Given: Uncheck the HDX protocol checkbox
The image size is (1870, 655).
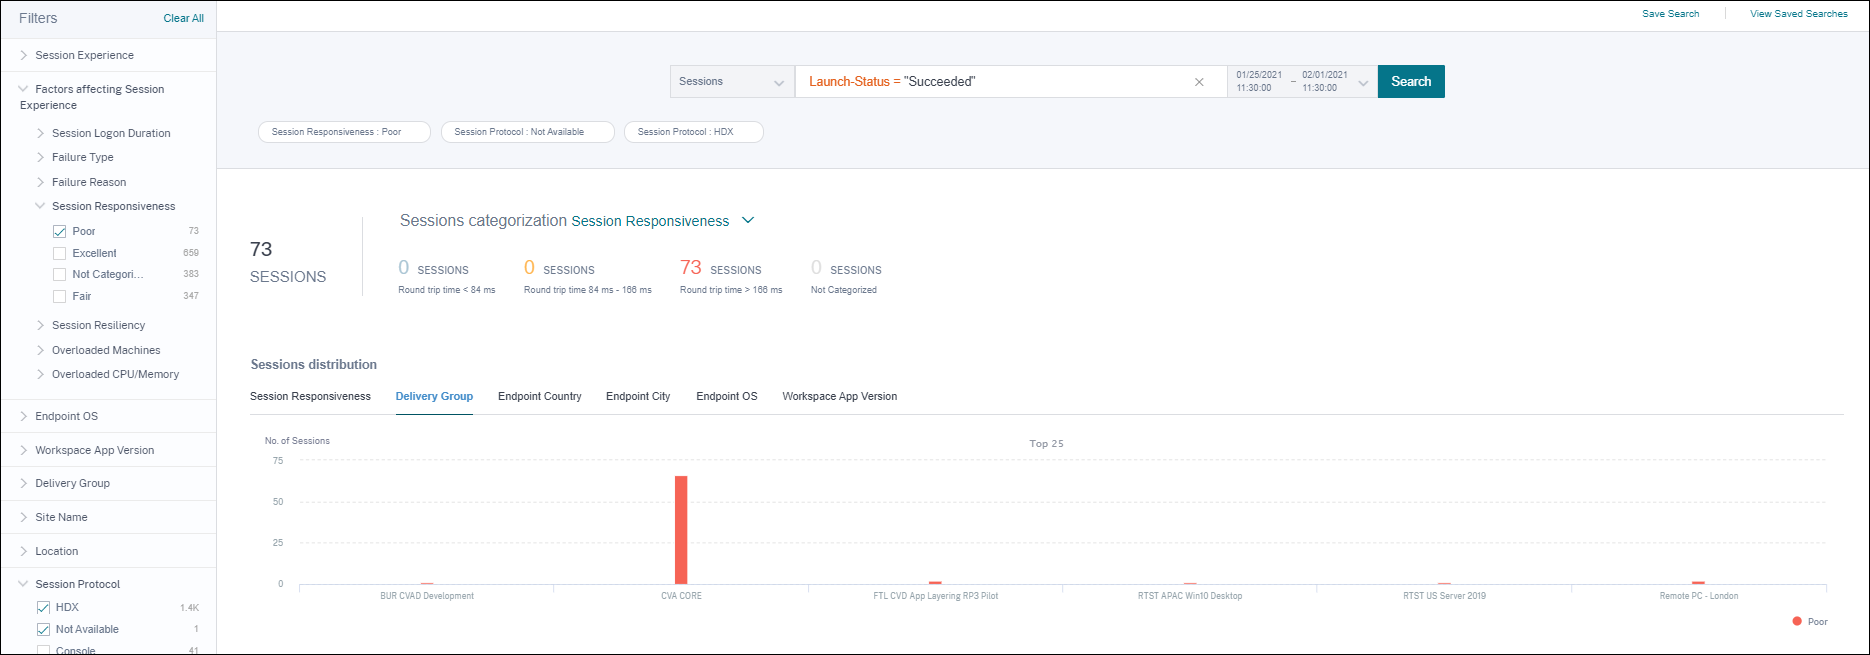Looking at the screenshot, I should [x=43, y=607].
